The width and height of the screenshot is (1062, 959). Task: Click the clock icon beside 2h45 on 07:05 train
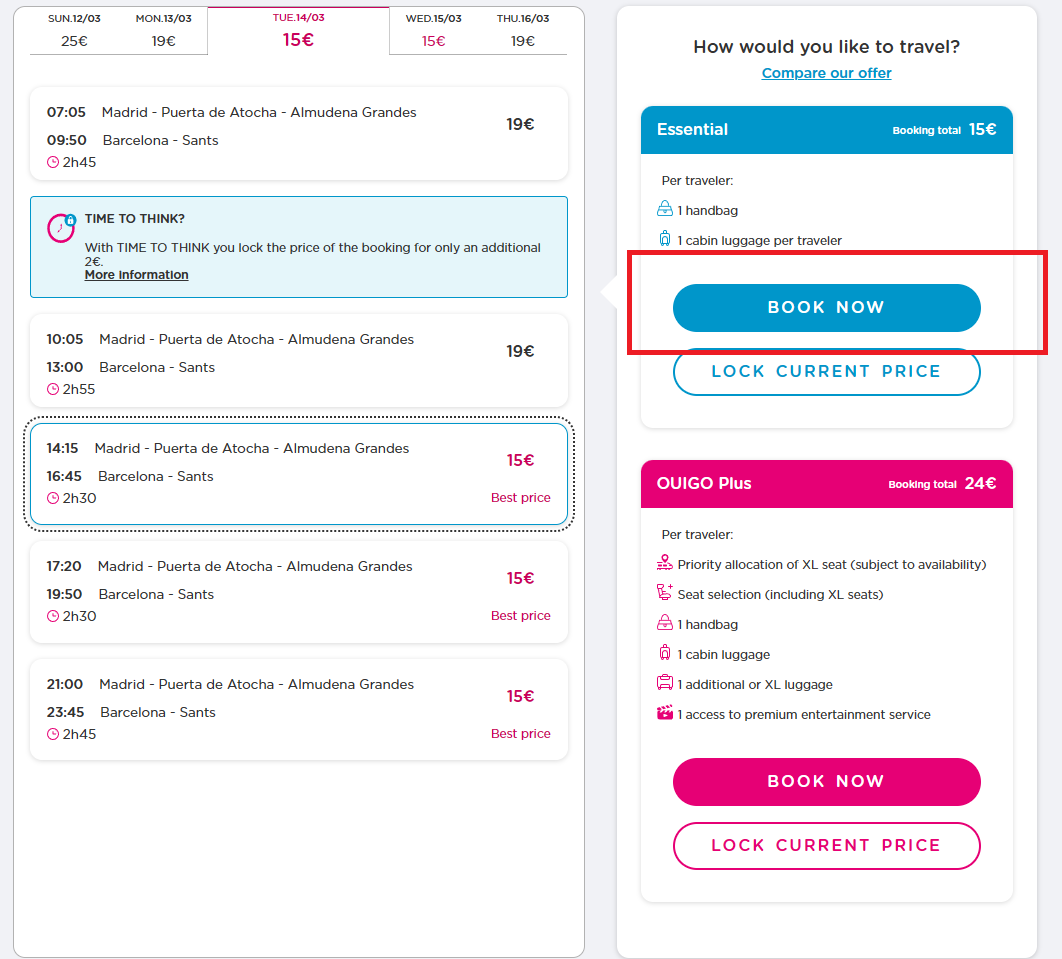click(53, 163)
